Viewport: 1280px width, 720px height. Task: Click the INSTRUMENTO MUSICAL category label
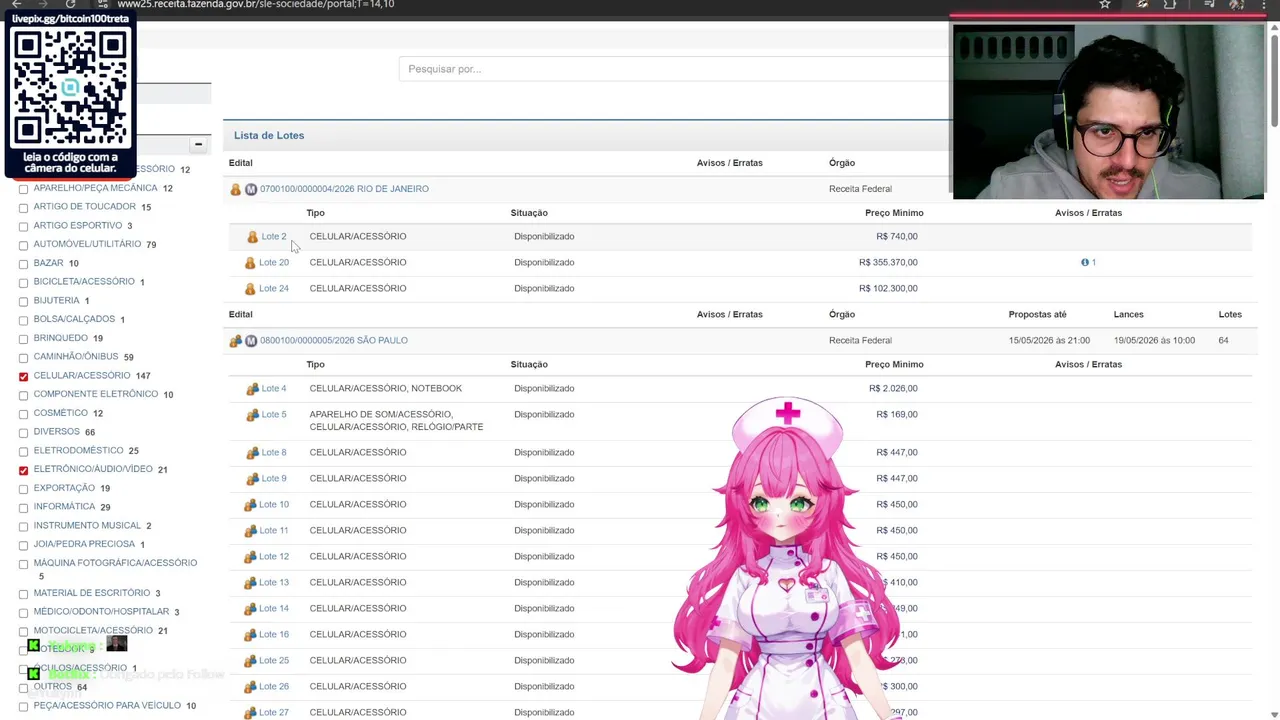pyautogui.click(x=87, y=526)
